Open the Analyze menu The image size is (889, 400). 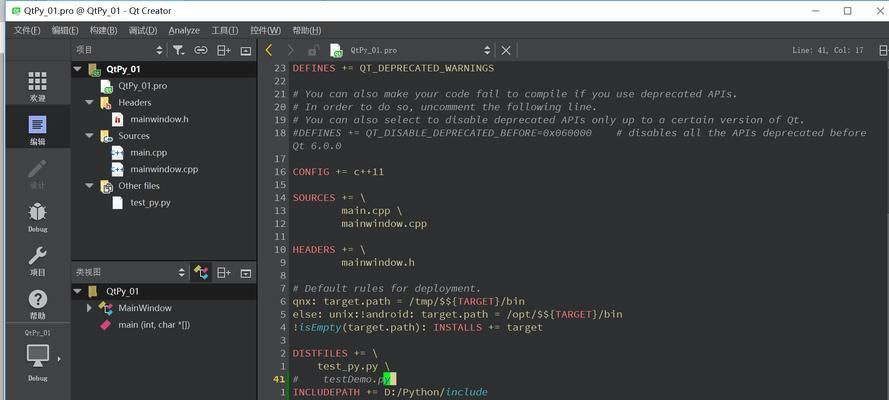coord(184,31)
